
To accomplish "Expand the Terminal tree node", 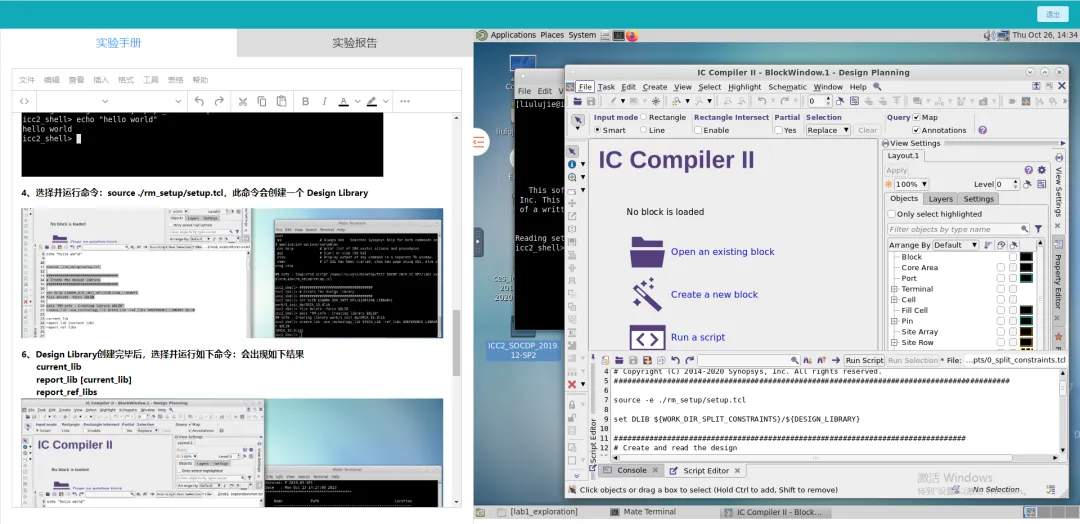I will click(x=893, y=289).
